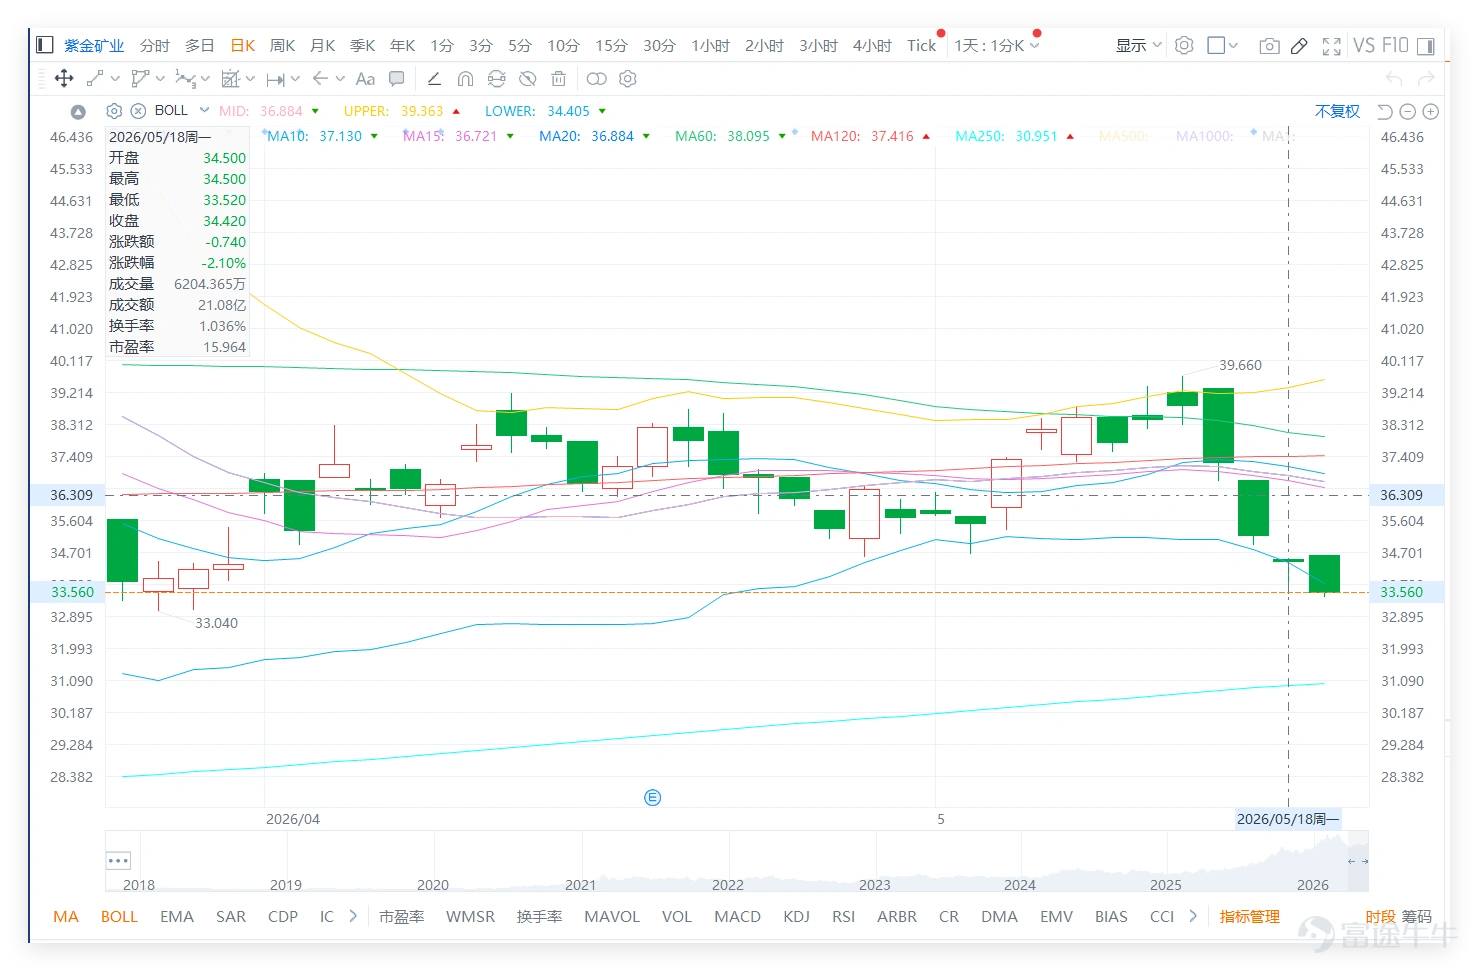Screen dimensions: 1478x971
Task: Expand the 1天:1分K period dropdown
Action: click(x=997, y=46)
